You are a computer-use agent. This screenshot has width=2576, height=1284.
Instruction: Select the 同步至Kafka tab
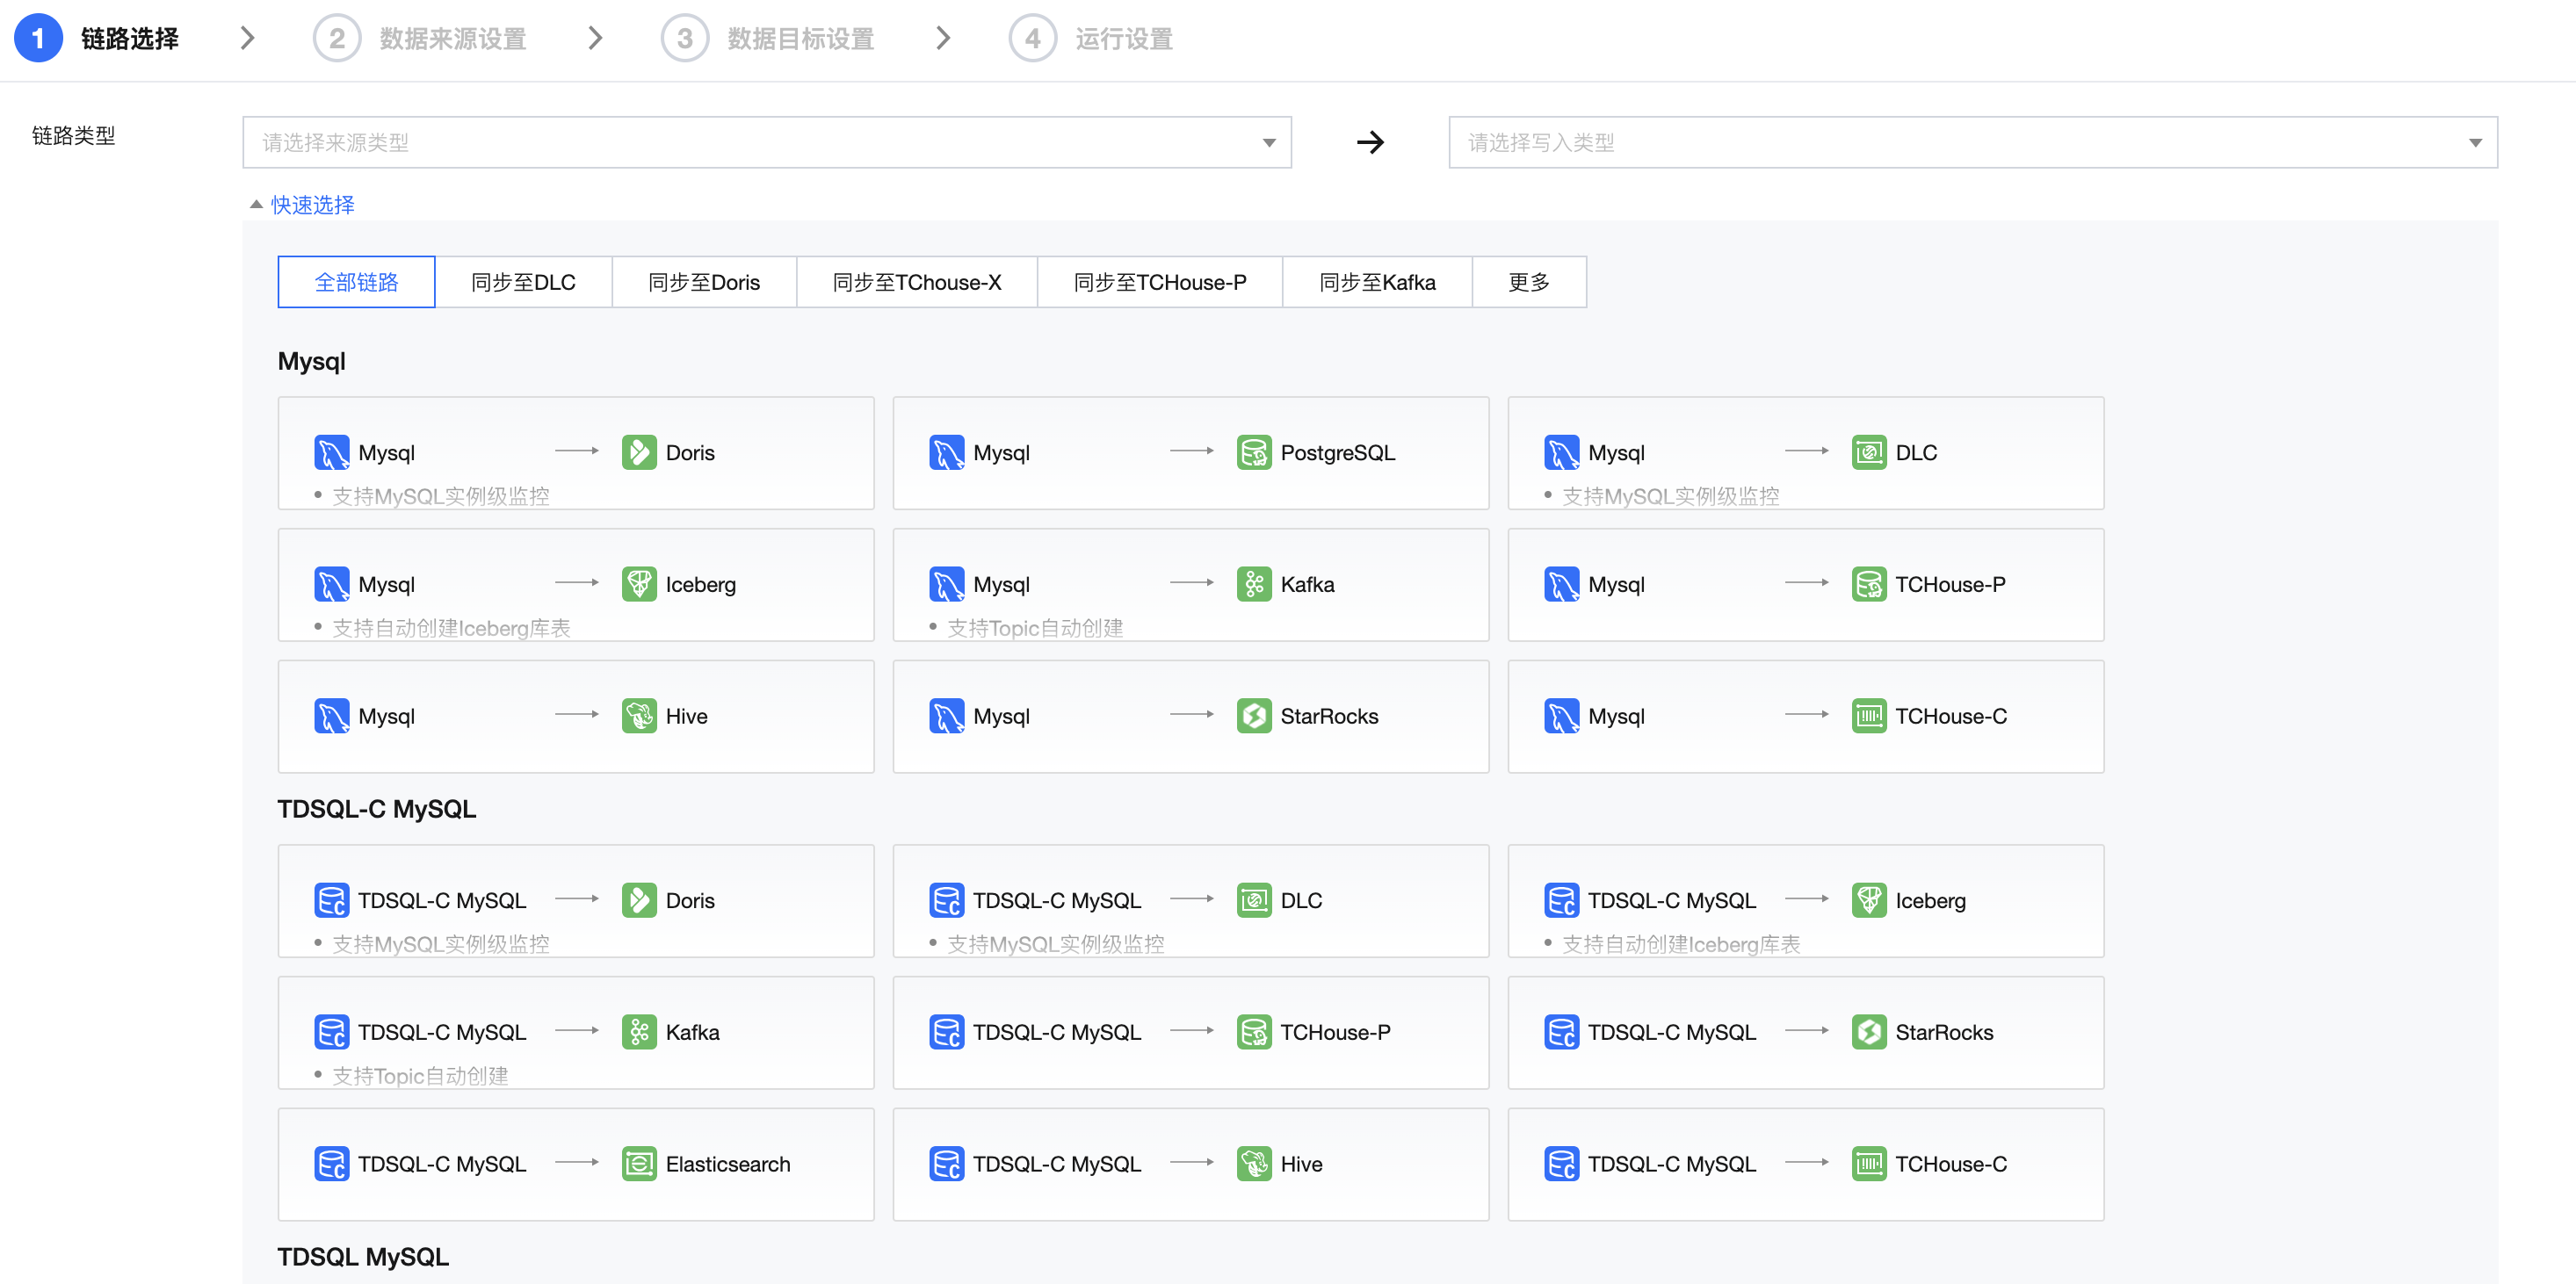point(1376,282)
